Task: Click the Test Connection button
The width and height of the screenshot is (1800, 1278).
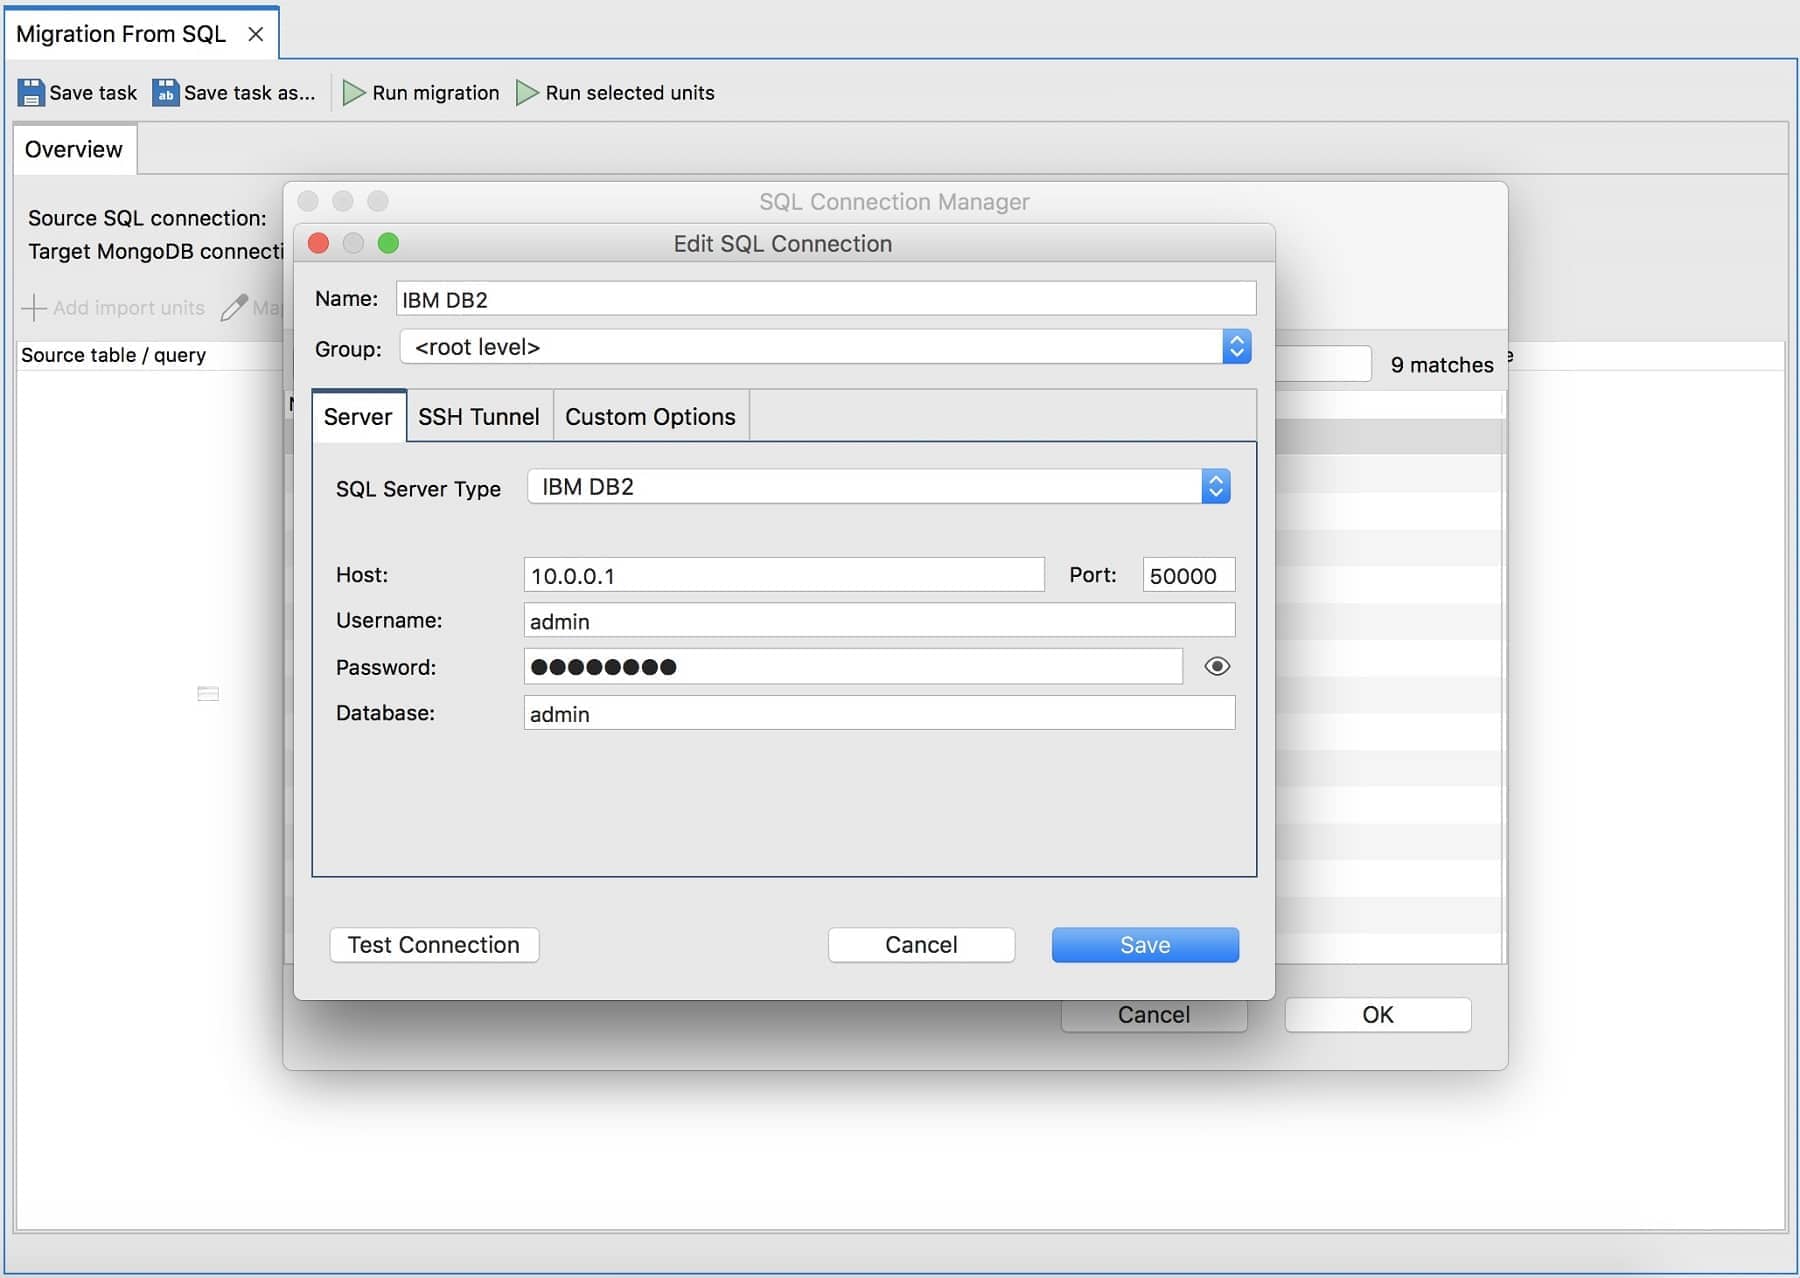Action: (434, 945)
